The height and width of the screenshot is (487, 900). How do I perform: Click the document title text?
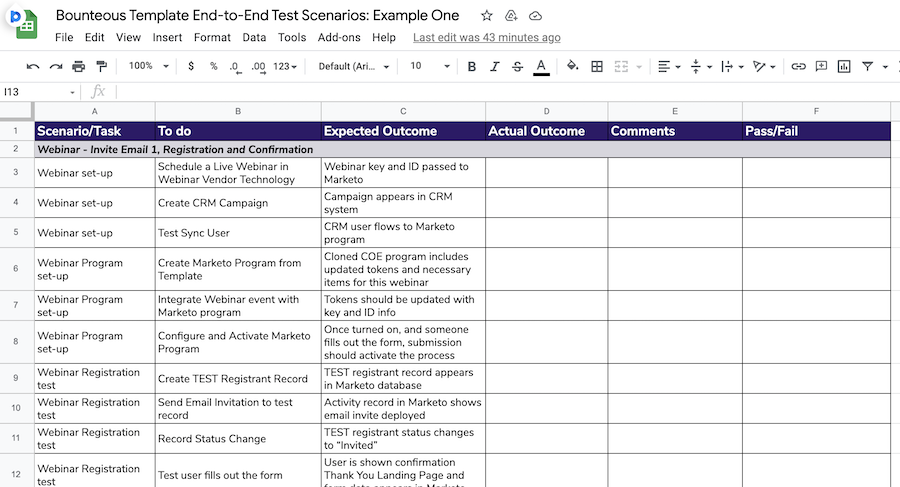pos(257,16)
